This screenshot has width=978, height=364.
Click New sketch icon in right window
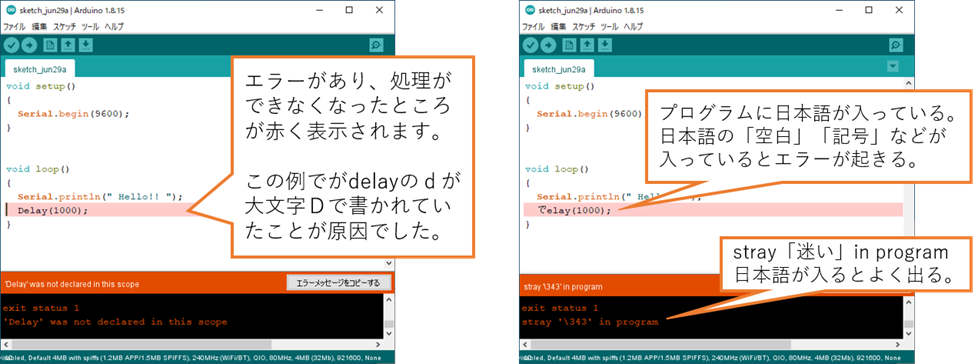pos(569,45)
